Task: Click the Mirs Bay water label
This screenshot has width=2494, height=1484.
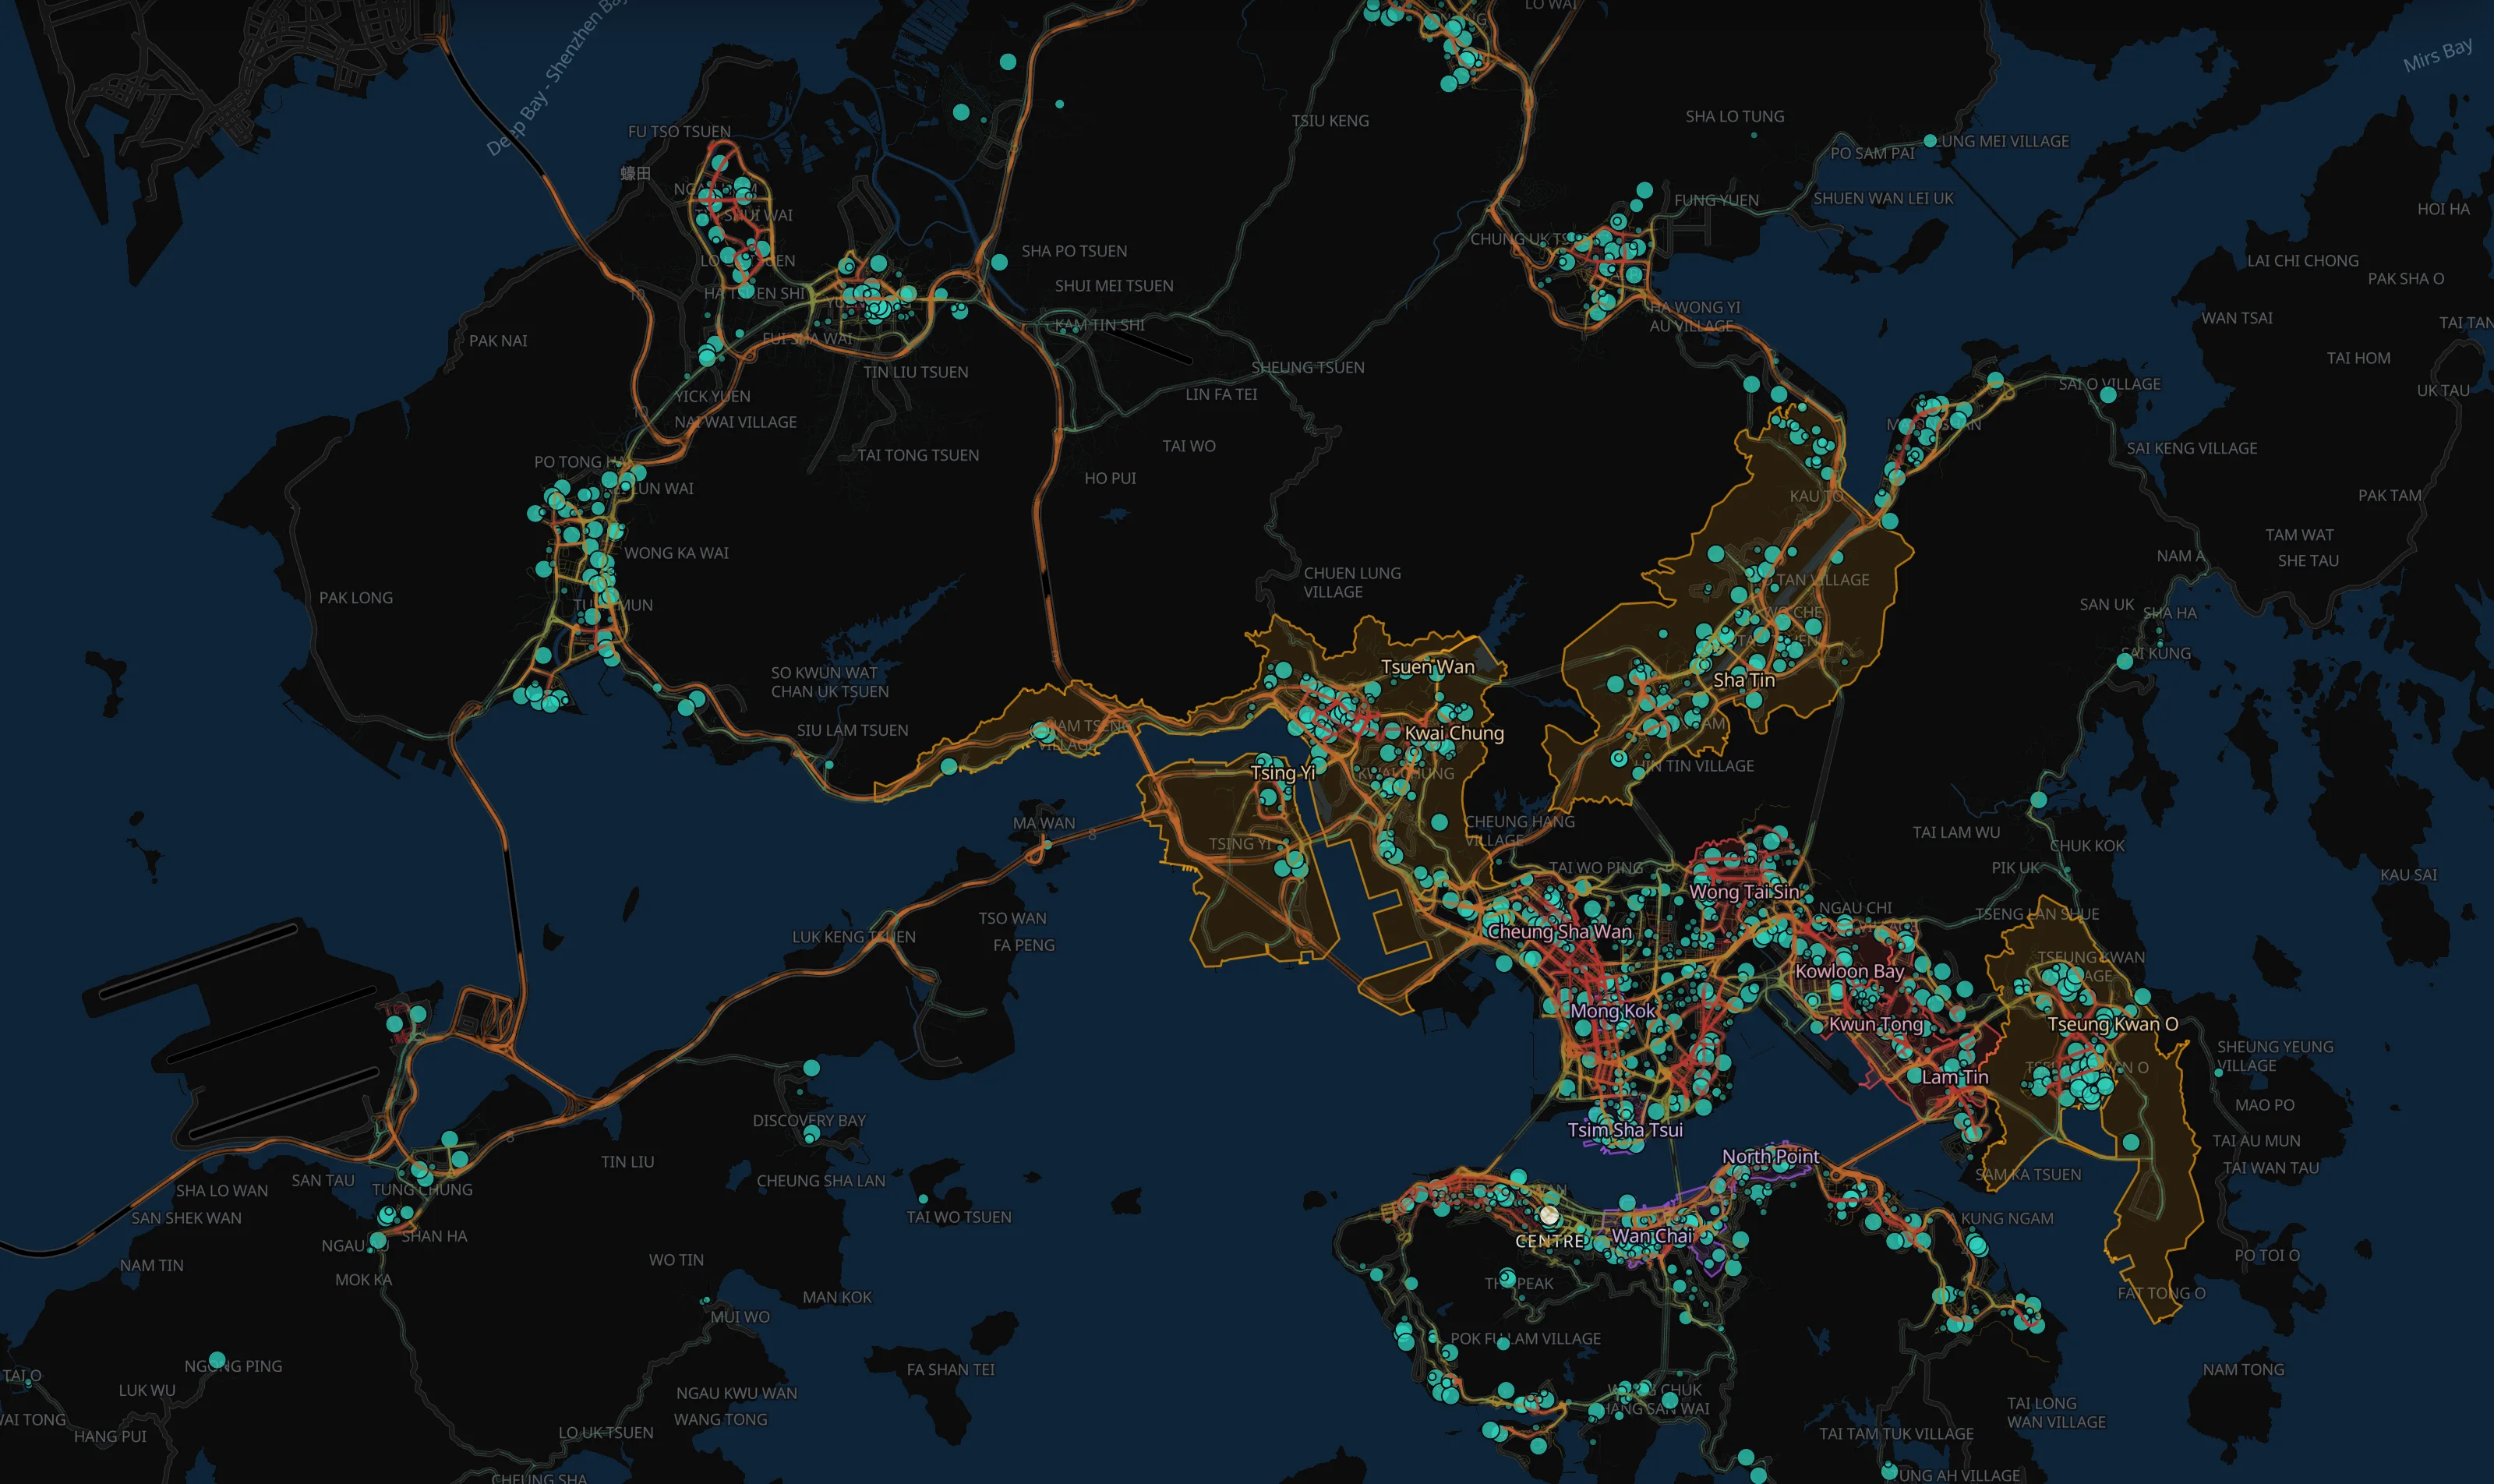Action: [x=2438, y=54]
